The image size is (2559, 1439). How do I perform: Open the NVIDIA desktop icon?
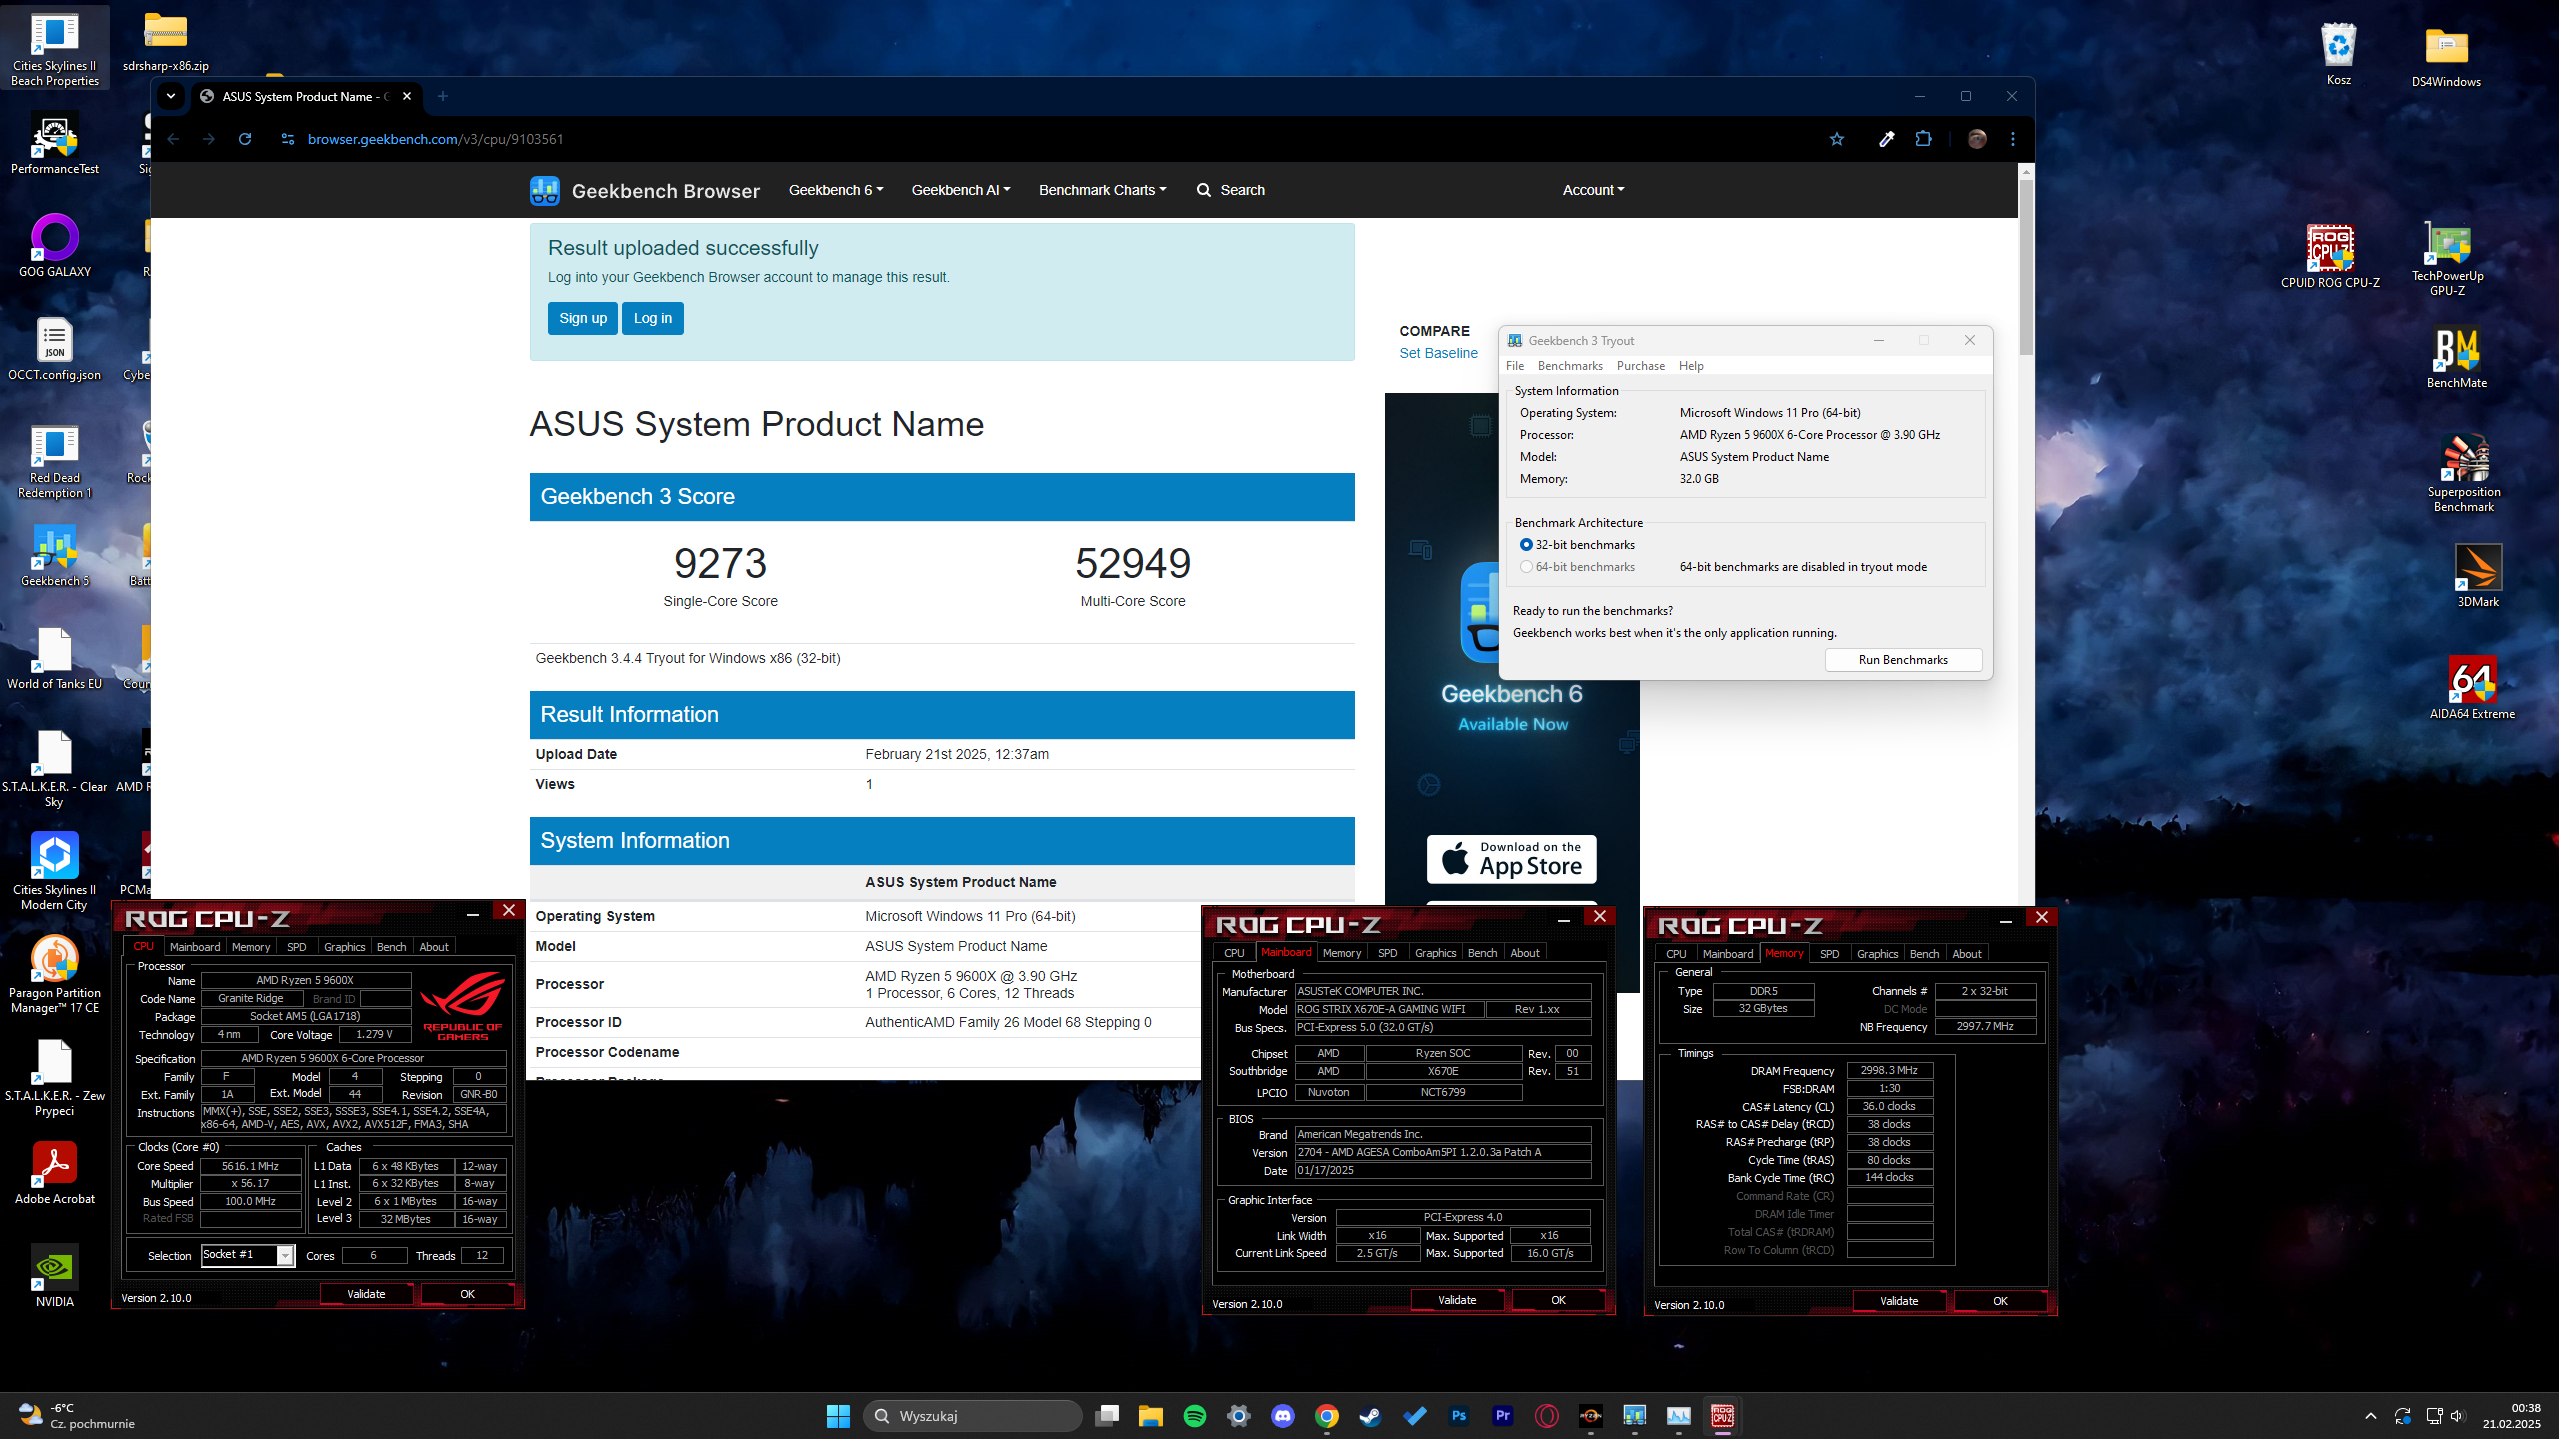(x=55, y=1275)
